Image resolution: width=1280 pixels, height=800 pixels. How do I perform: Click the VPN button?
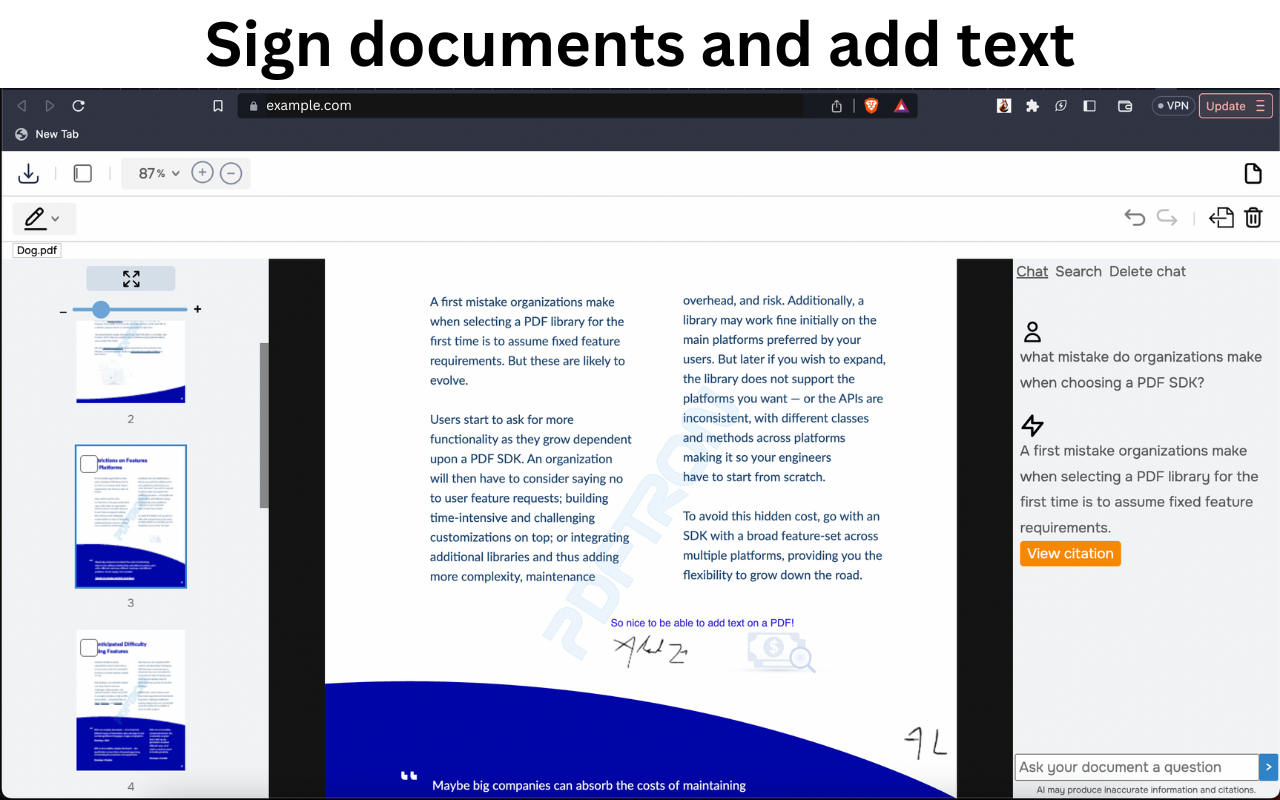click(x=1173, y=106)
